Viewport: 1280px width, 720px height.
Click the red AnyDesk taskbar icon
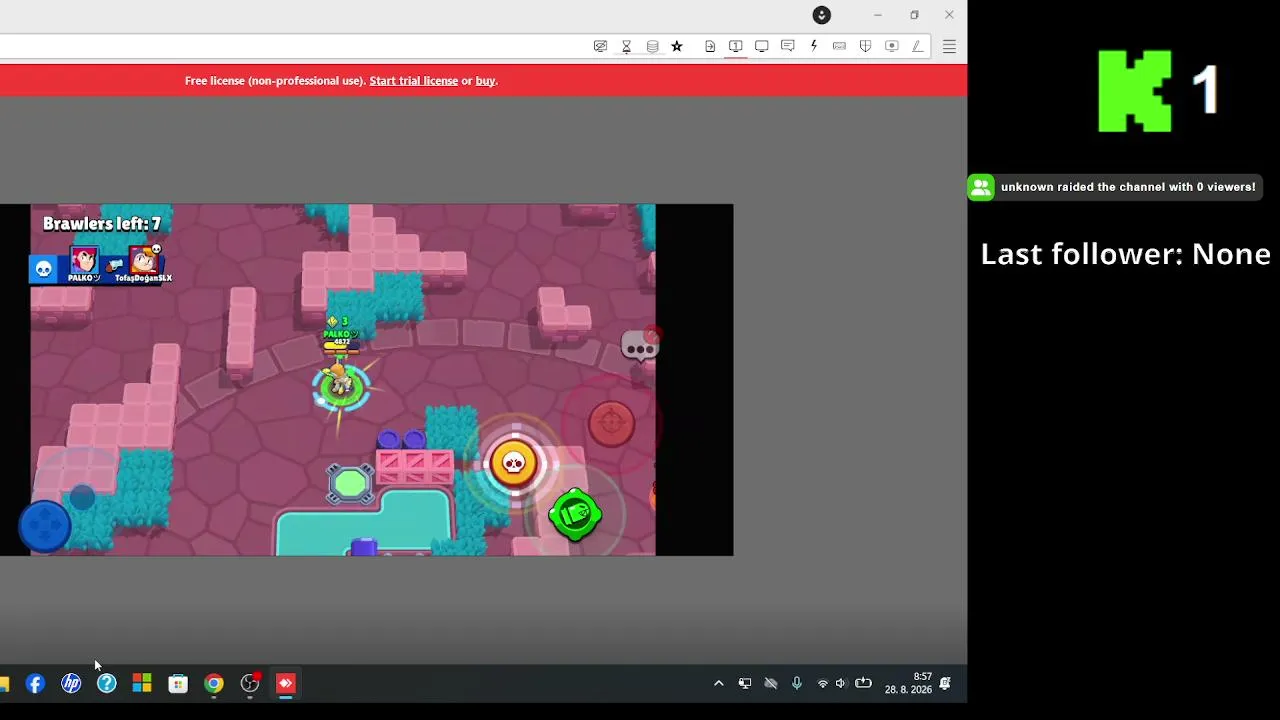coord(286,684)
